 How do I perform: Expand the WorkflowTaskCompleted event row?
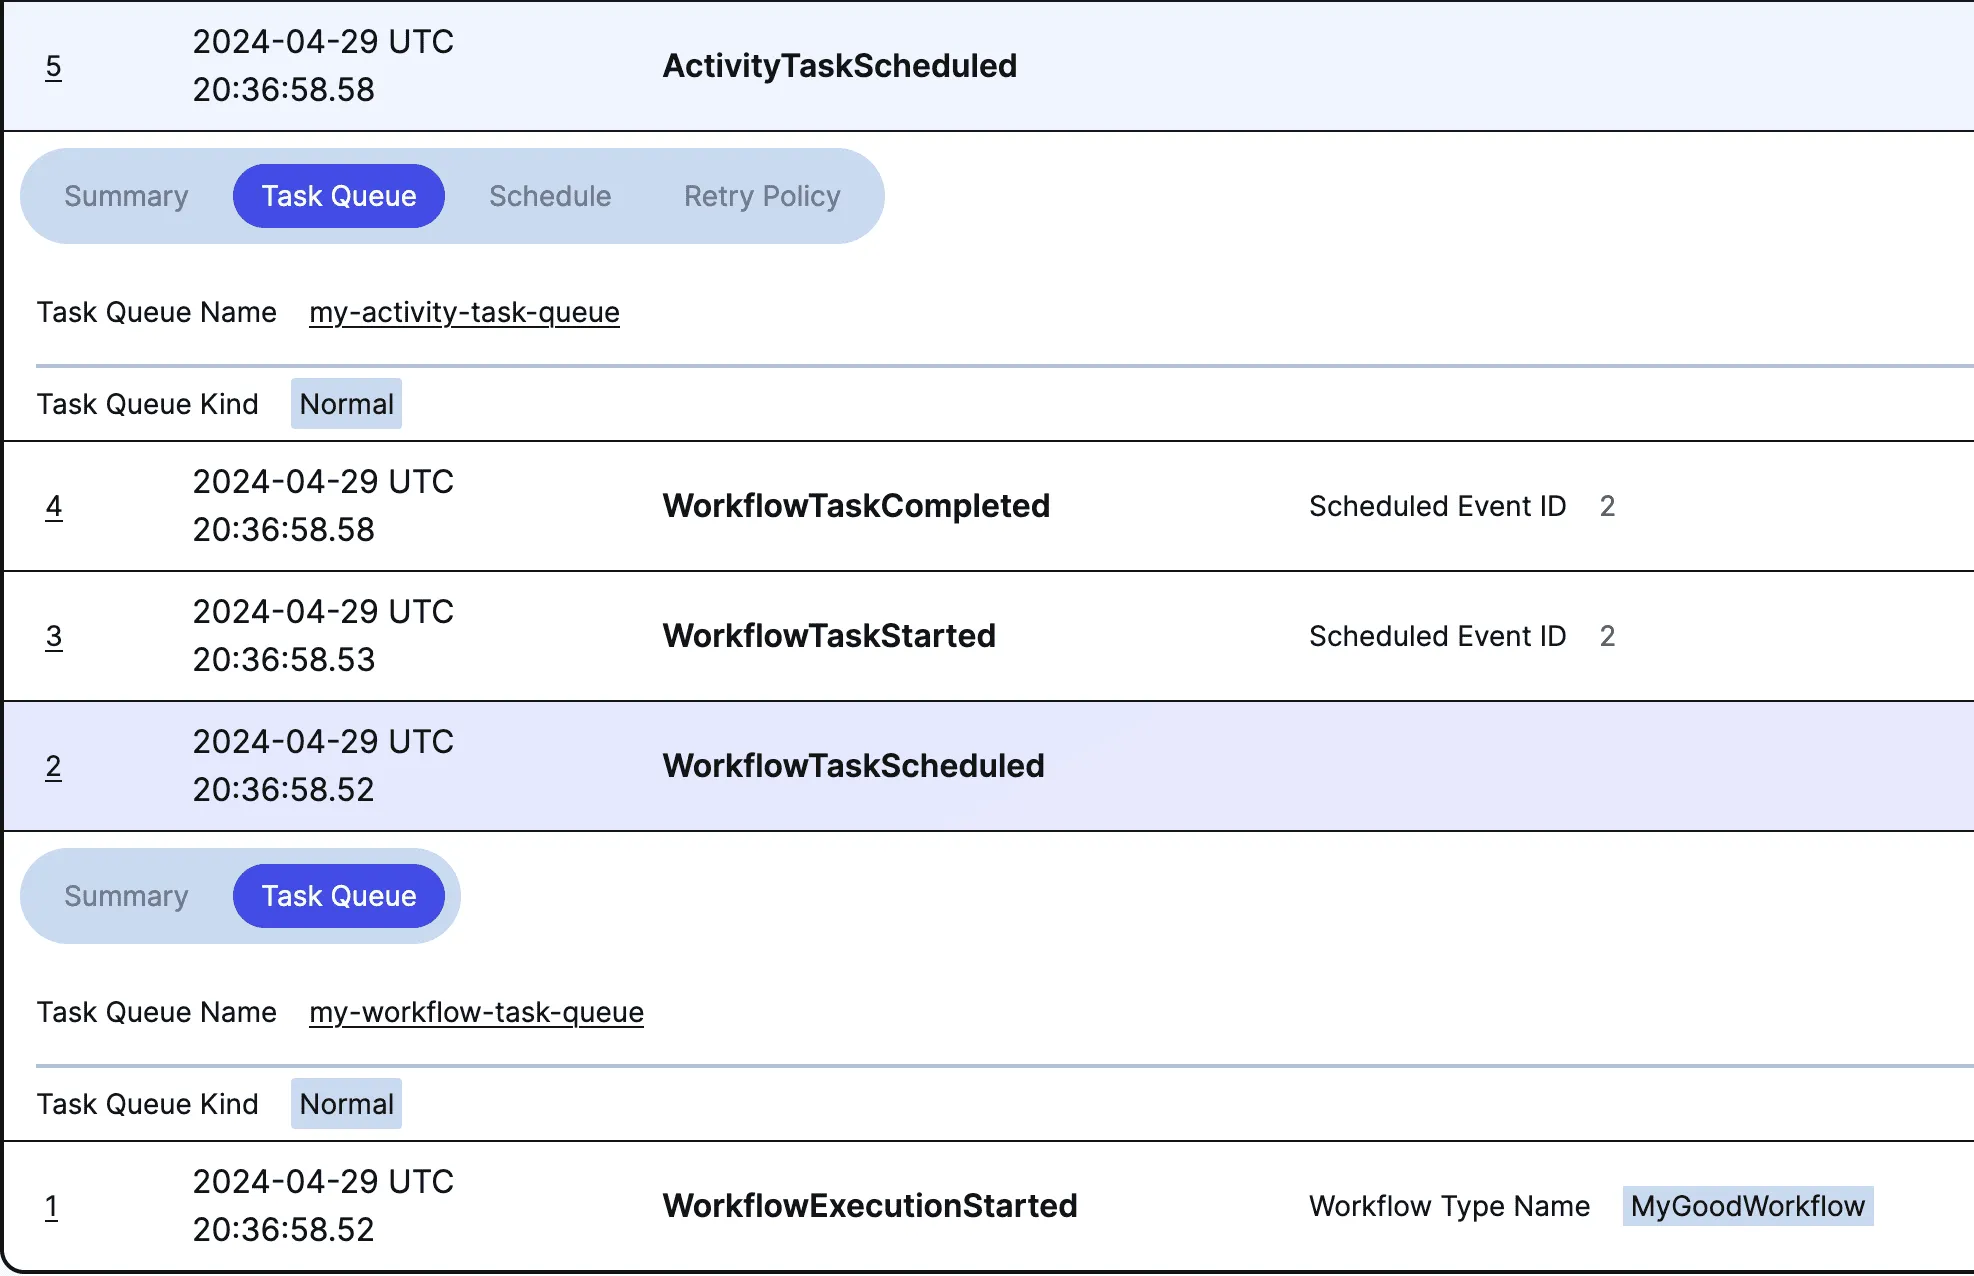pyautogui.click(x=856, y=506)
